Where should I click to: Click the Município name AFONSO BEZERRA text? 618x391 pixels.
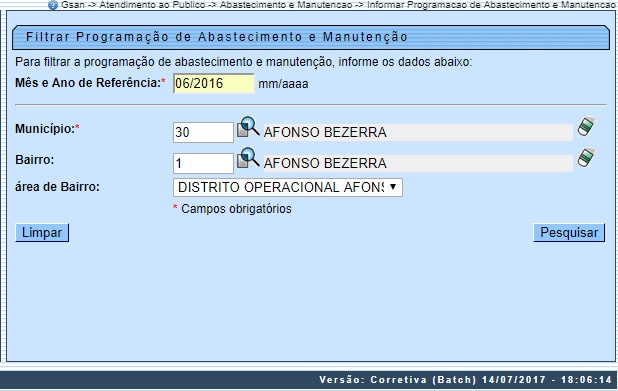point(325,132)
